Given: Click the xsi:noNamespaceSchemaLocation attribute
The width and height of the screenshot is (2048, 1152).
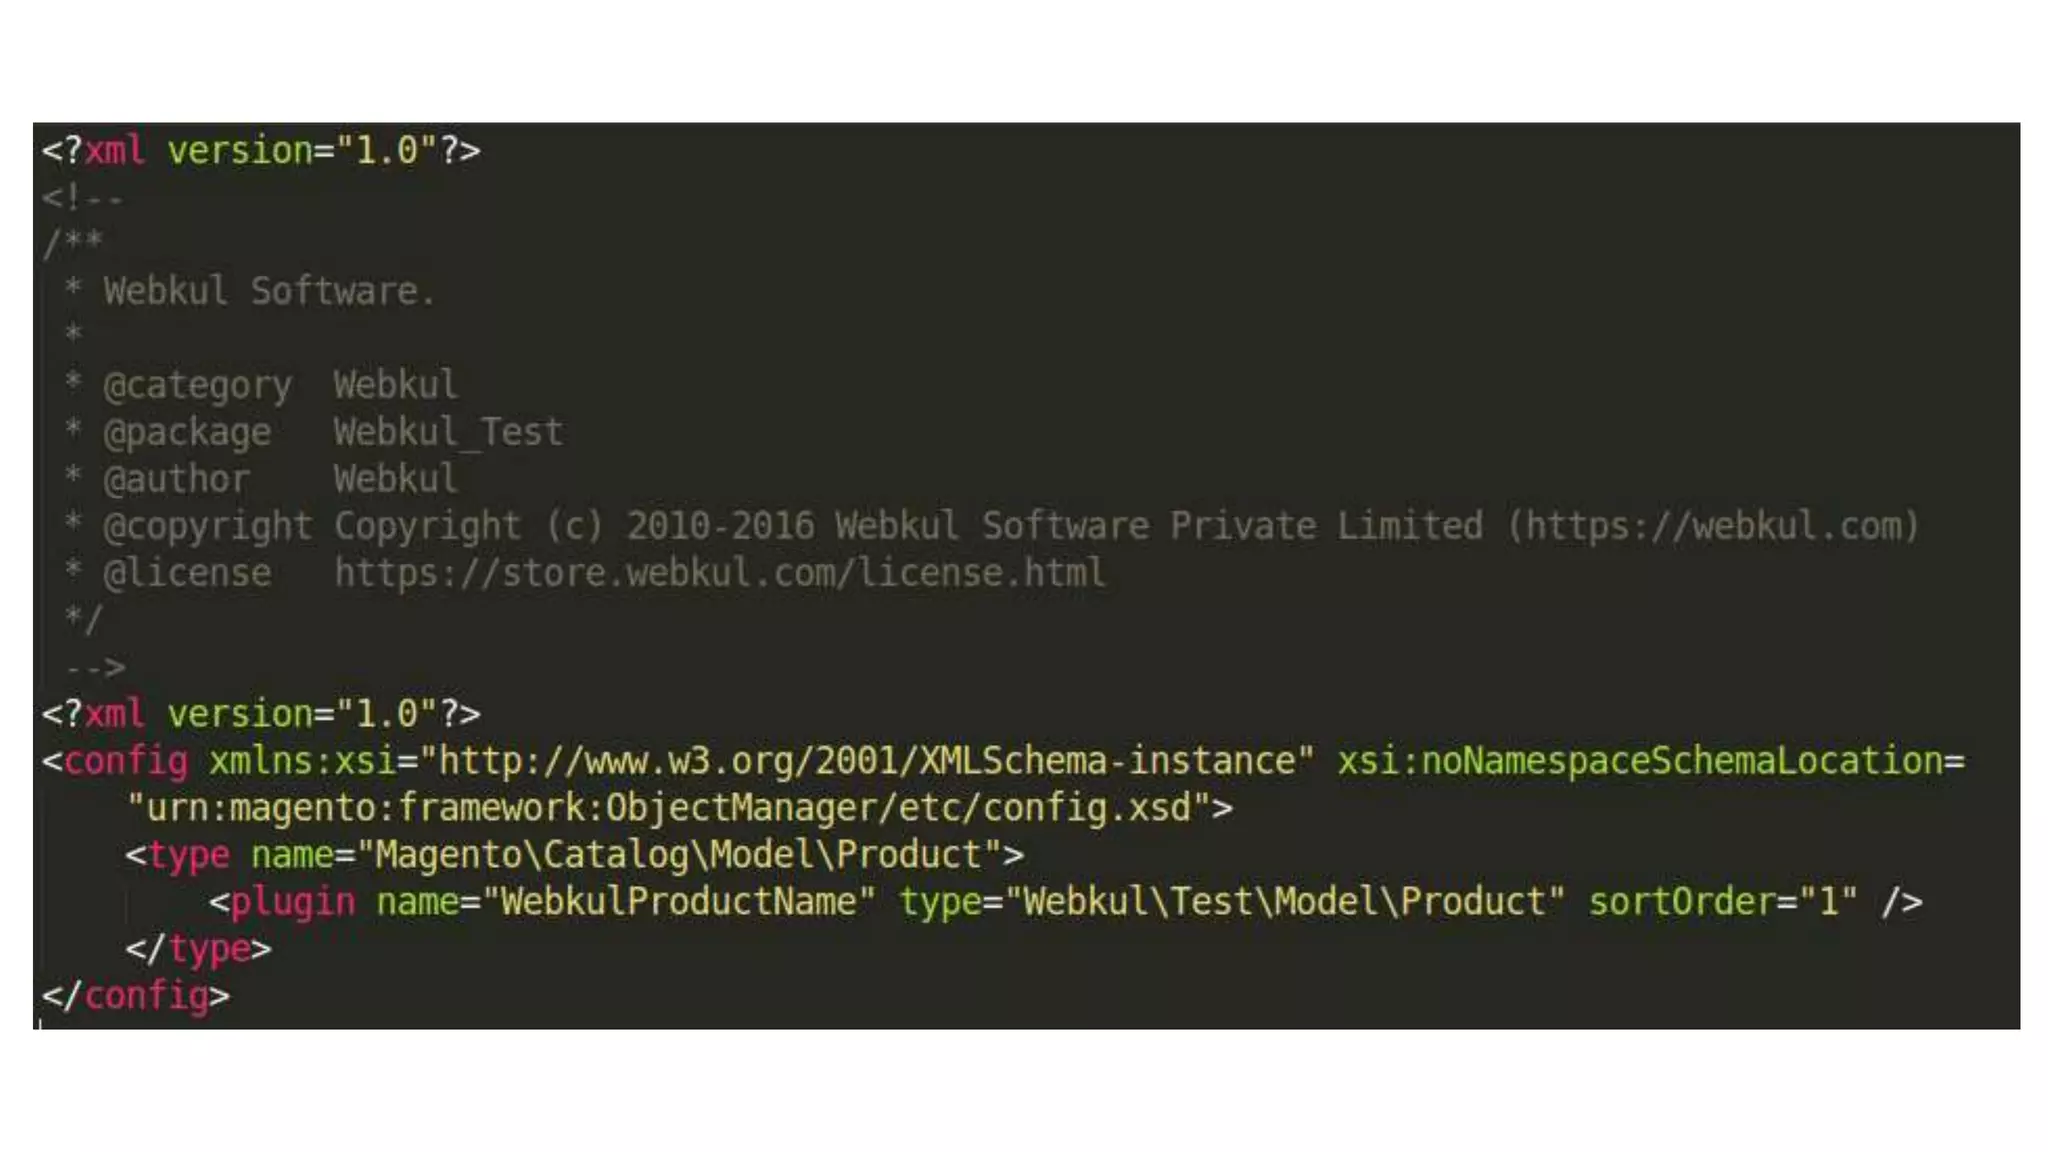Looking at the screenshot, I should click(x=1640, y=761).
